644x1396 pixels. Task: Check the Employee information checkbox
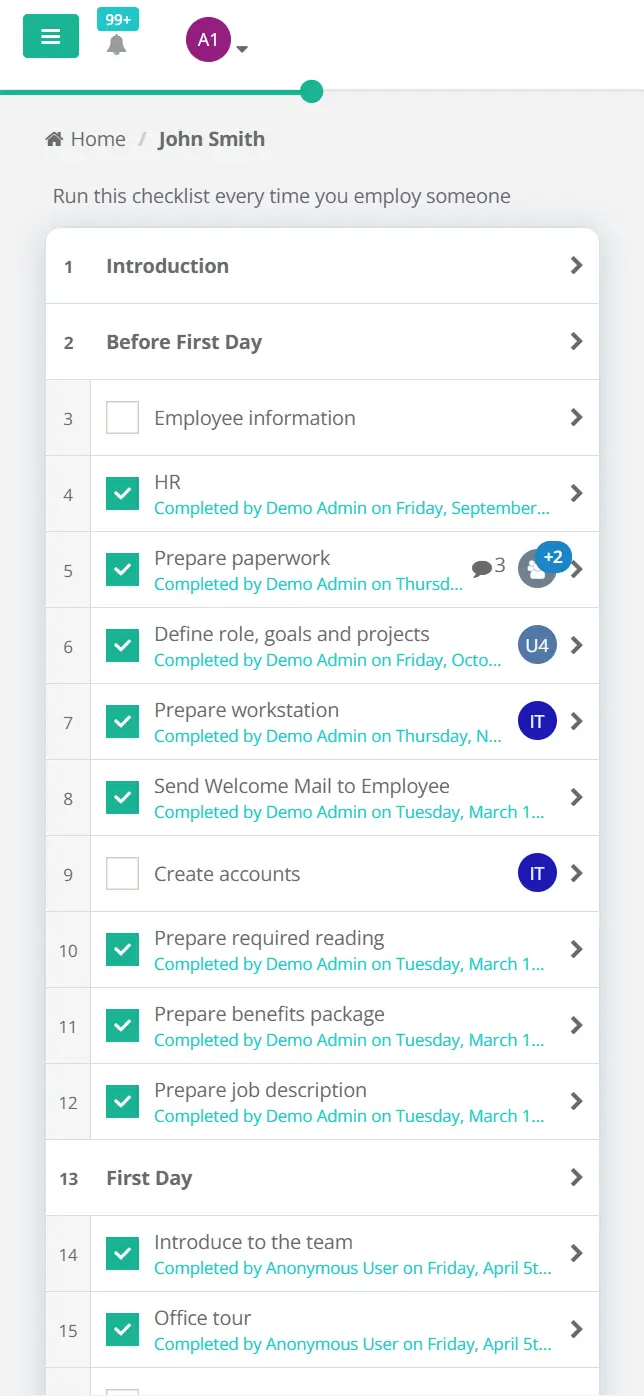(x=122, y=417)
